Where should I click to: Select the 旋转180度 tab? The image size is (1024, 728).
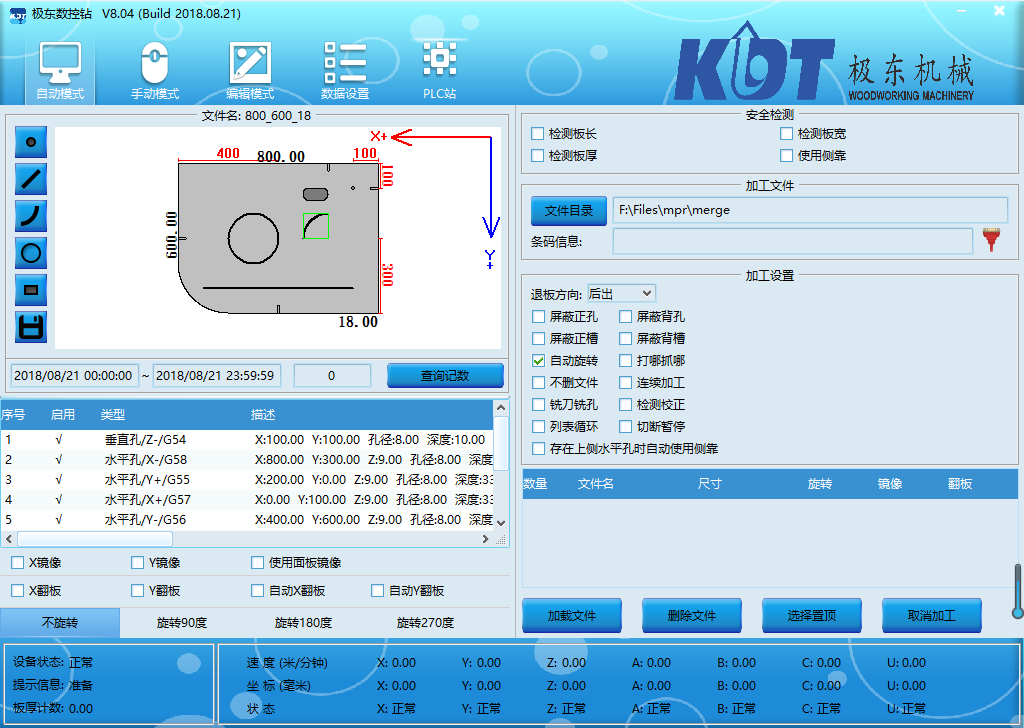[303, 623]
